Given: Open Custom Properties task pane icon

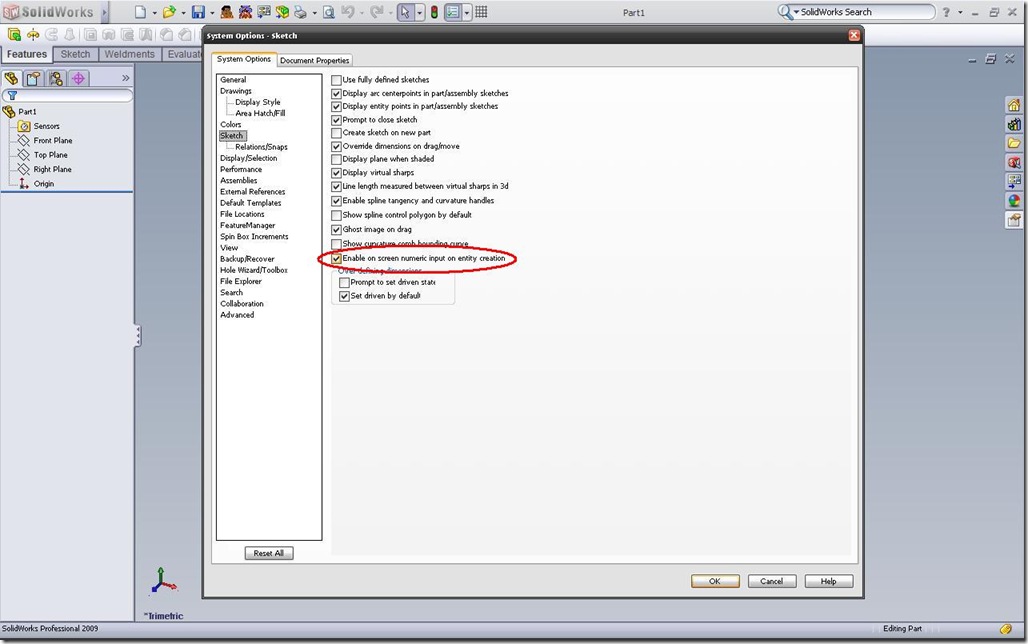Looking at the screenshot, I should coord(1014,220).
